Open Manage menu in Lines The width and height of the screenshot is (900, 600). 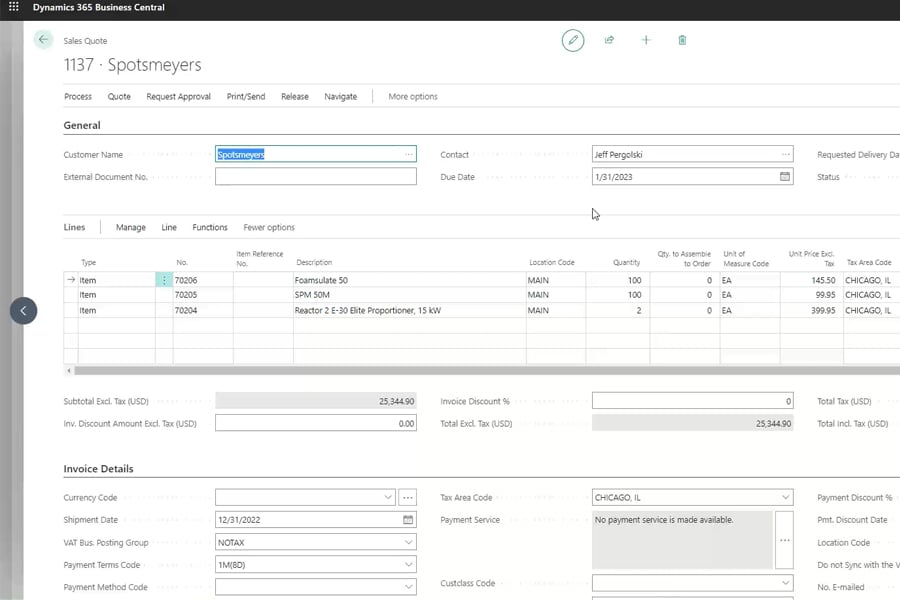click(x=131, y=227)
